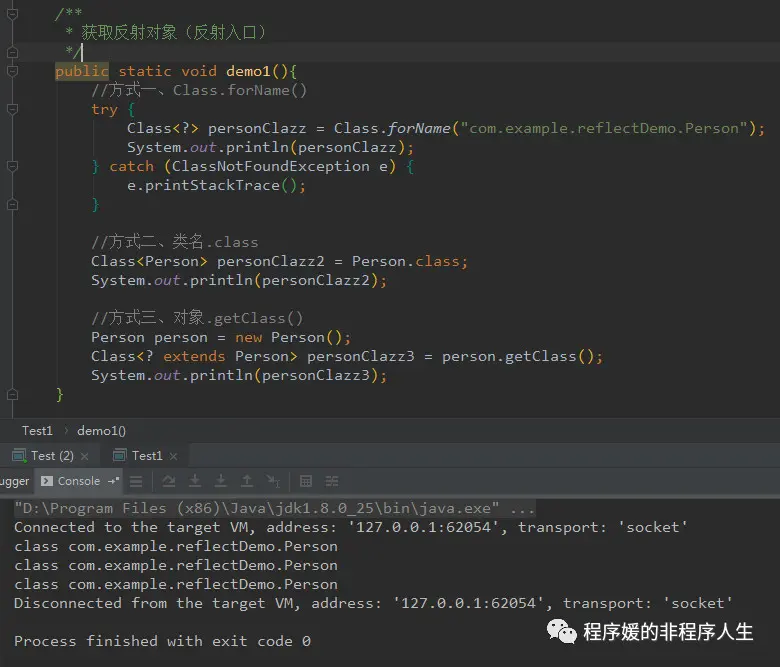Fold the catch block at the catch line
The width and height of the screenshot is (780, 667).
pos(12,166)
